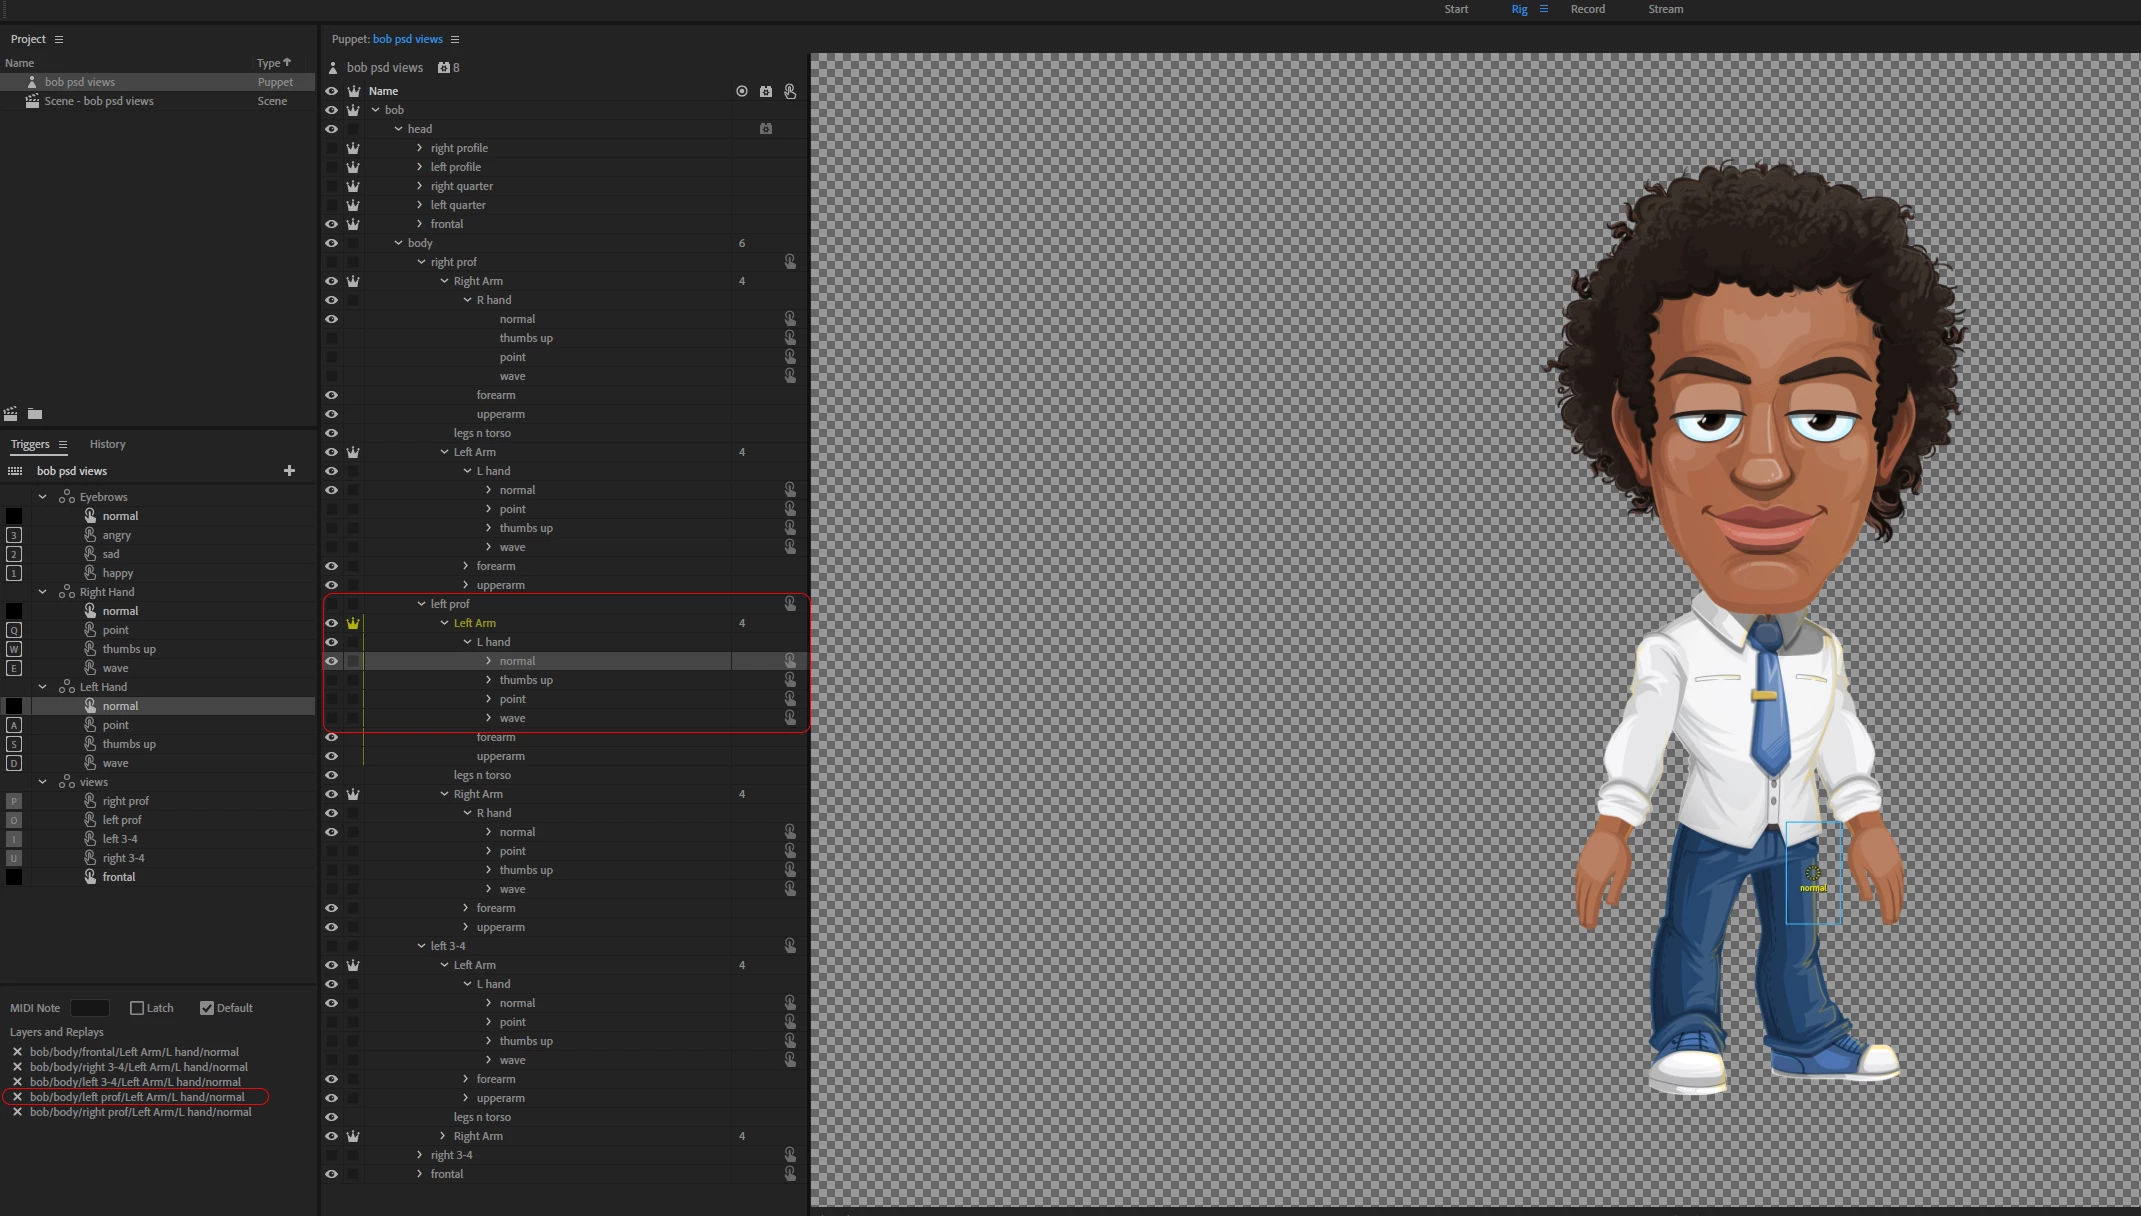The width and height of the screenshot is (2141, 1216).
Task: Uncheck the Default checkbox
Action: pyautogui.click(x=207, y=1008)
